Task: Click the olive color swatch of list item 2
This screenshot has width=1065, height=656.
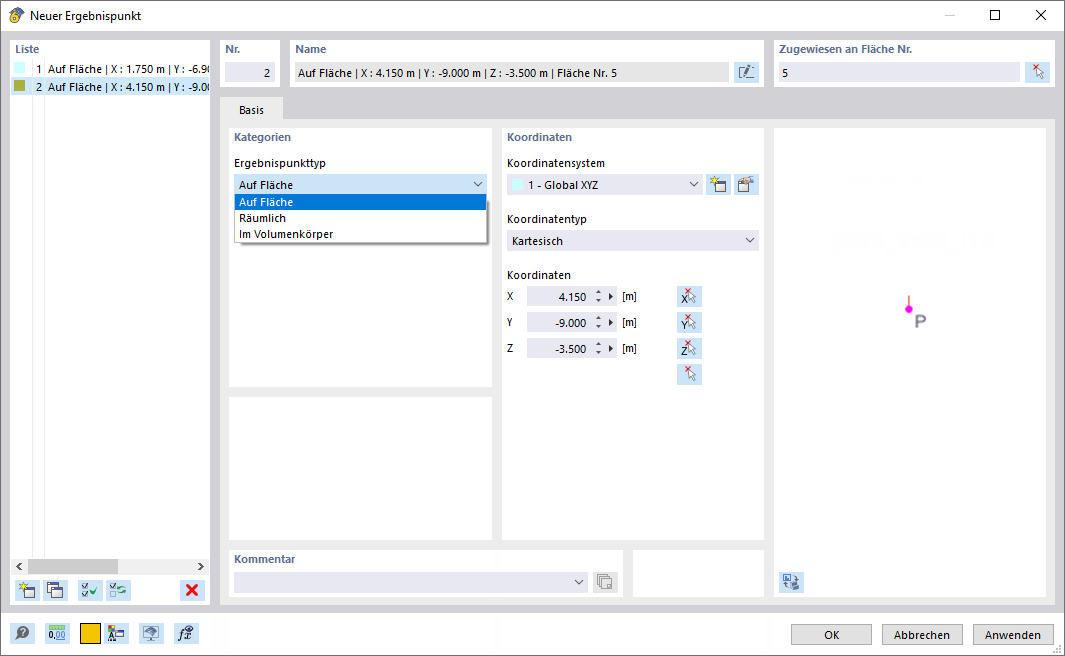Action: [20, 86]
